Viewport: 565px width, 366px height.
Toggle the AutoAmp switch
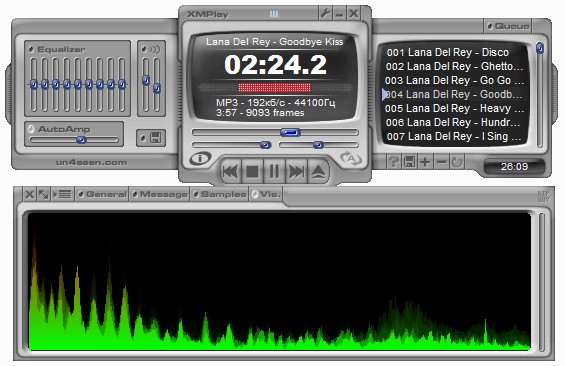coord(31,129)
